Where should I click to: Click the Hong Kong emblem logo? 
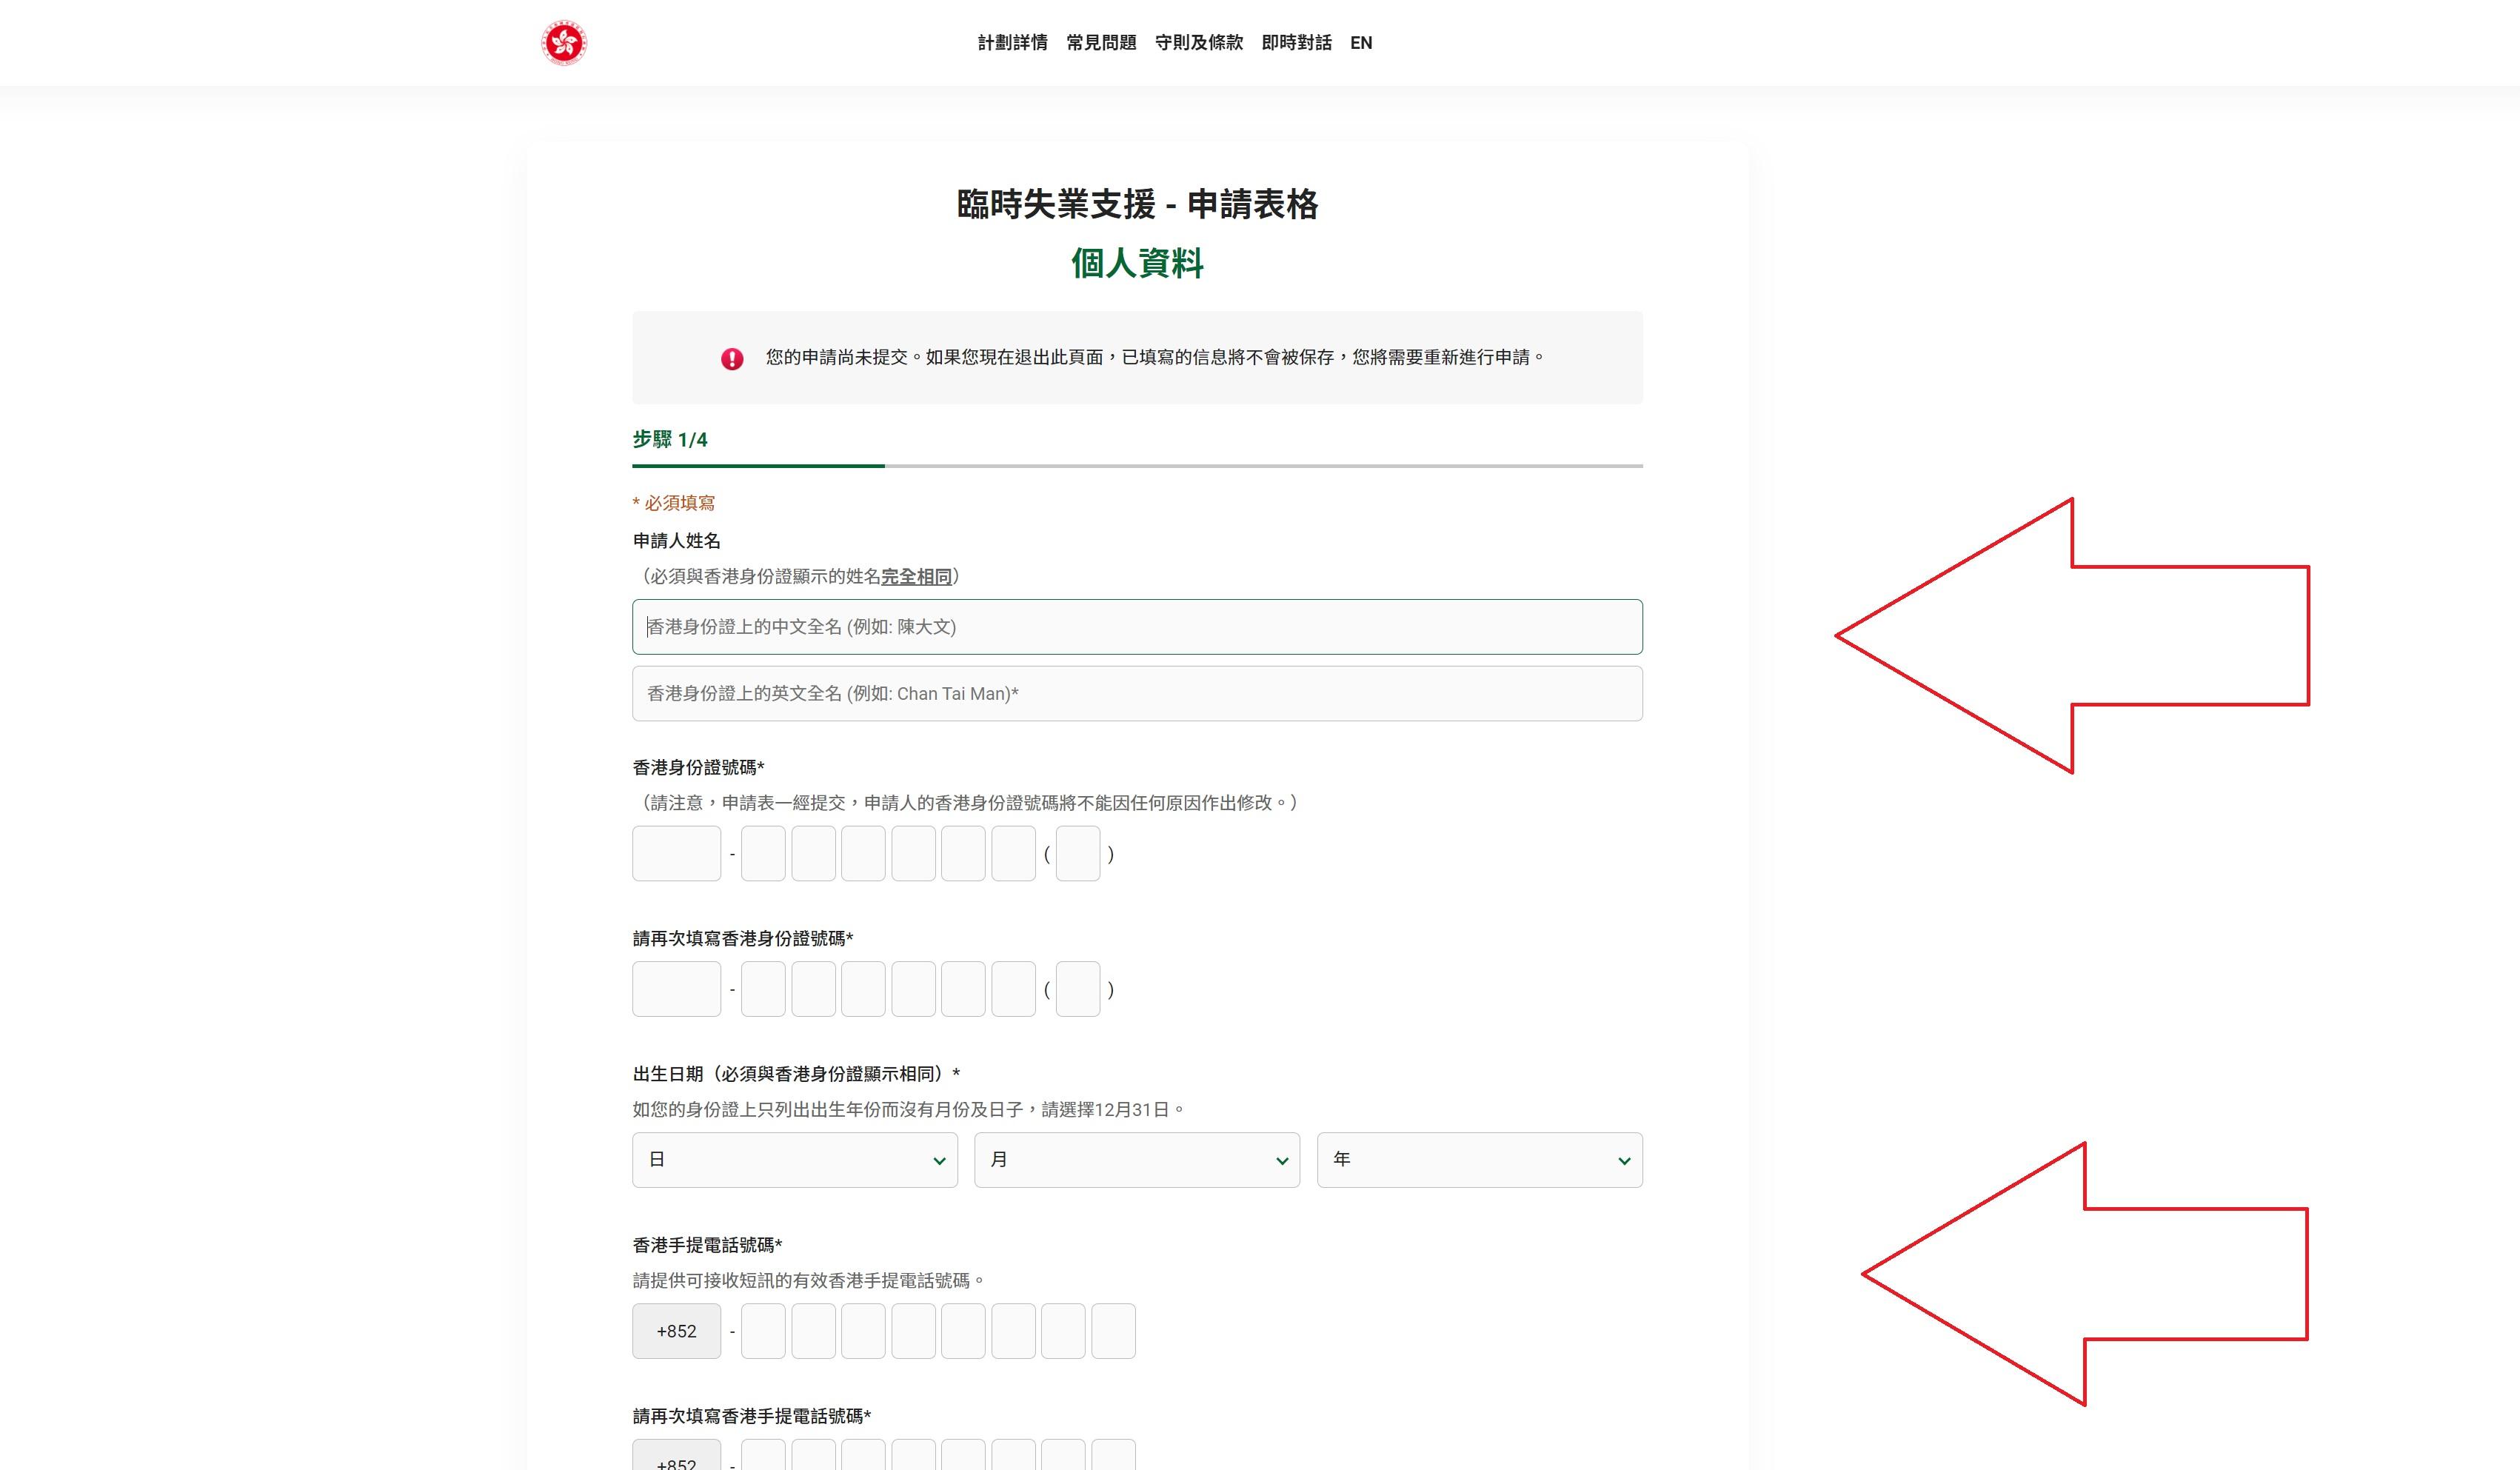(565, 43)
